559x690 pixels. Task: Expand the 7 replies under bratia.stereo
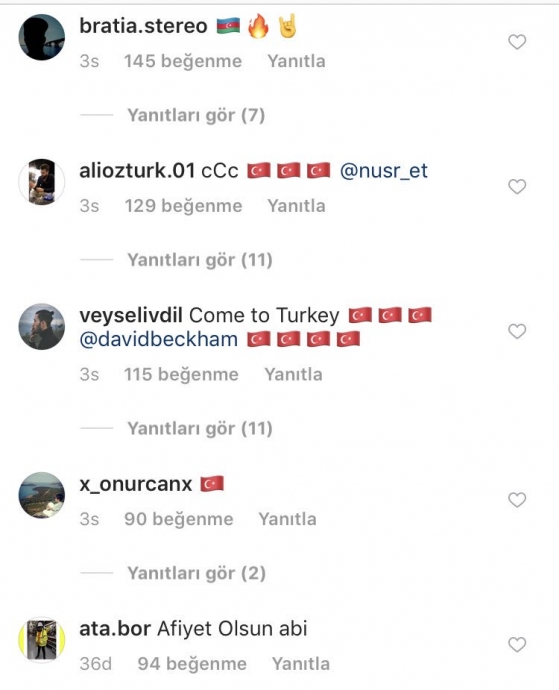coord(196,115)
